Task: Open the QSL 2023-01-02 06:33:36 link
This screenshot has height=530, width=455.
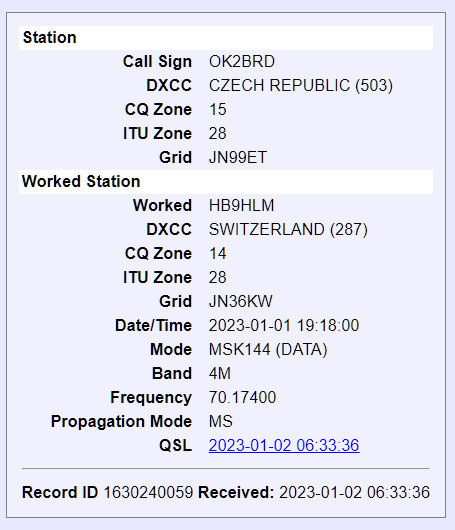Action: (x=284, y=445)
